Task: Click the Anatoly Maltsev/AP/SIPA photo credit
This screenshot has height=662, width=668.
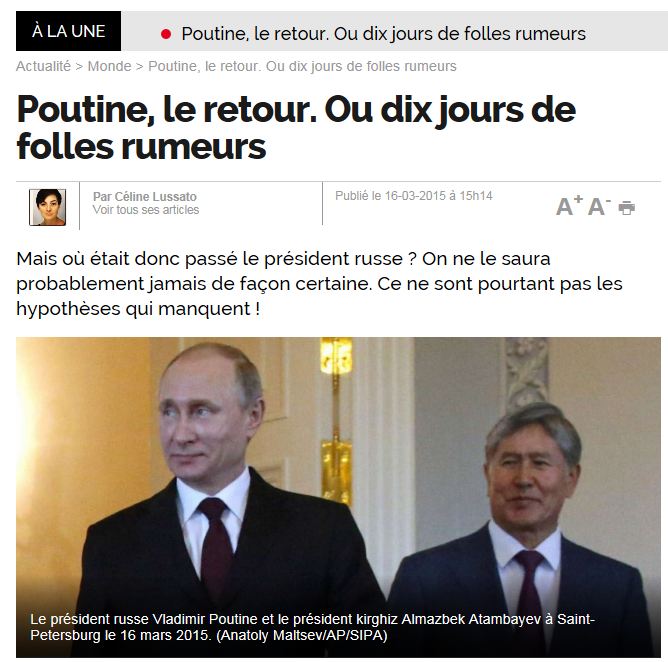Action: coord(302,635)
